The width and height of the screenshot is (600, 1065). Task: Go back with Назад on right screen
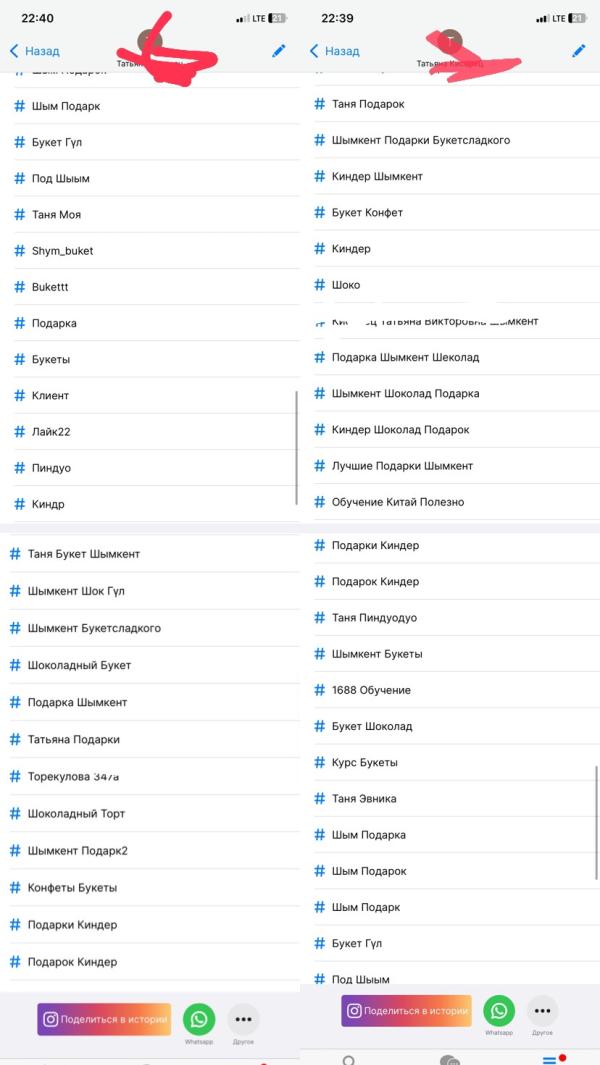(334, 51)
